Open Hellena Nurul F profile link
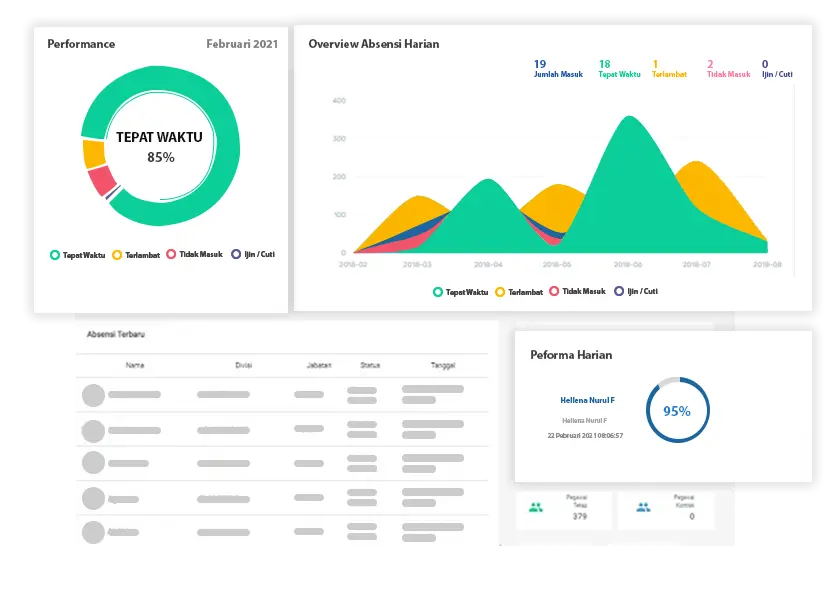Viewport: 830px width, 600px height. click(587, 400)
